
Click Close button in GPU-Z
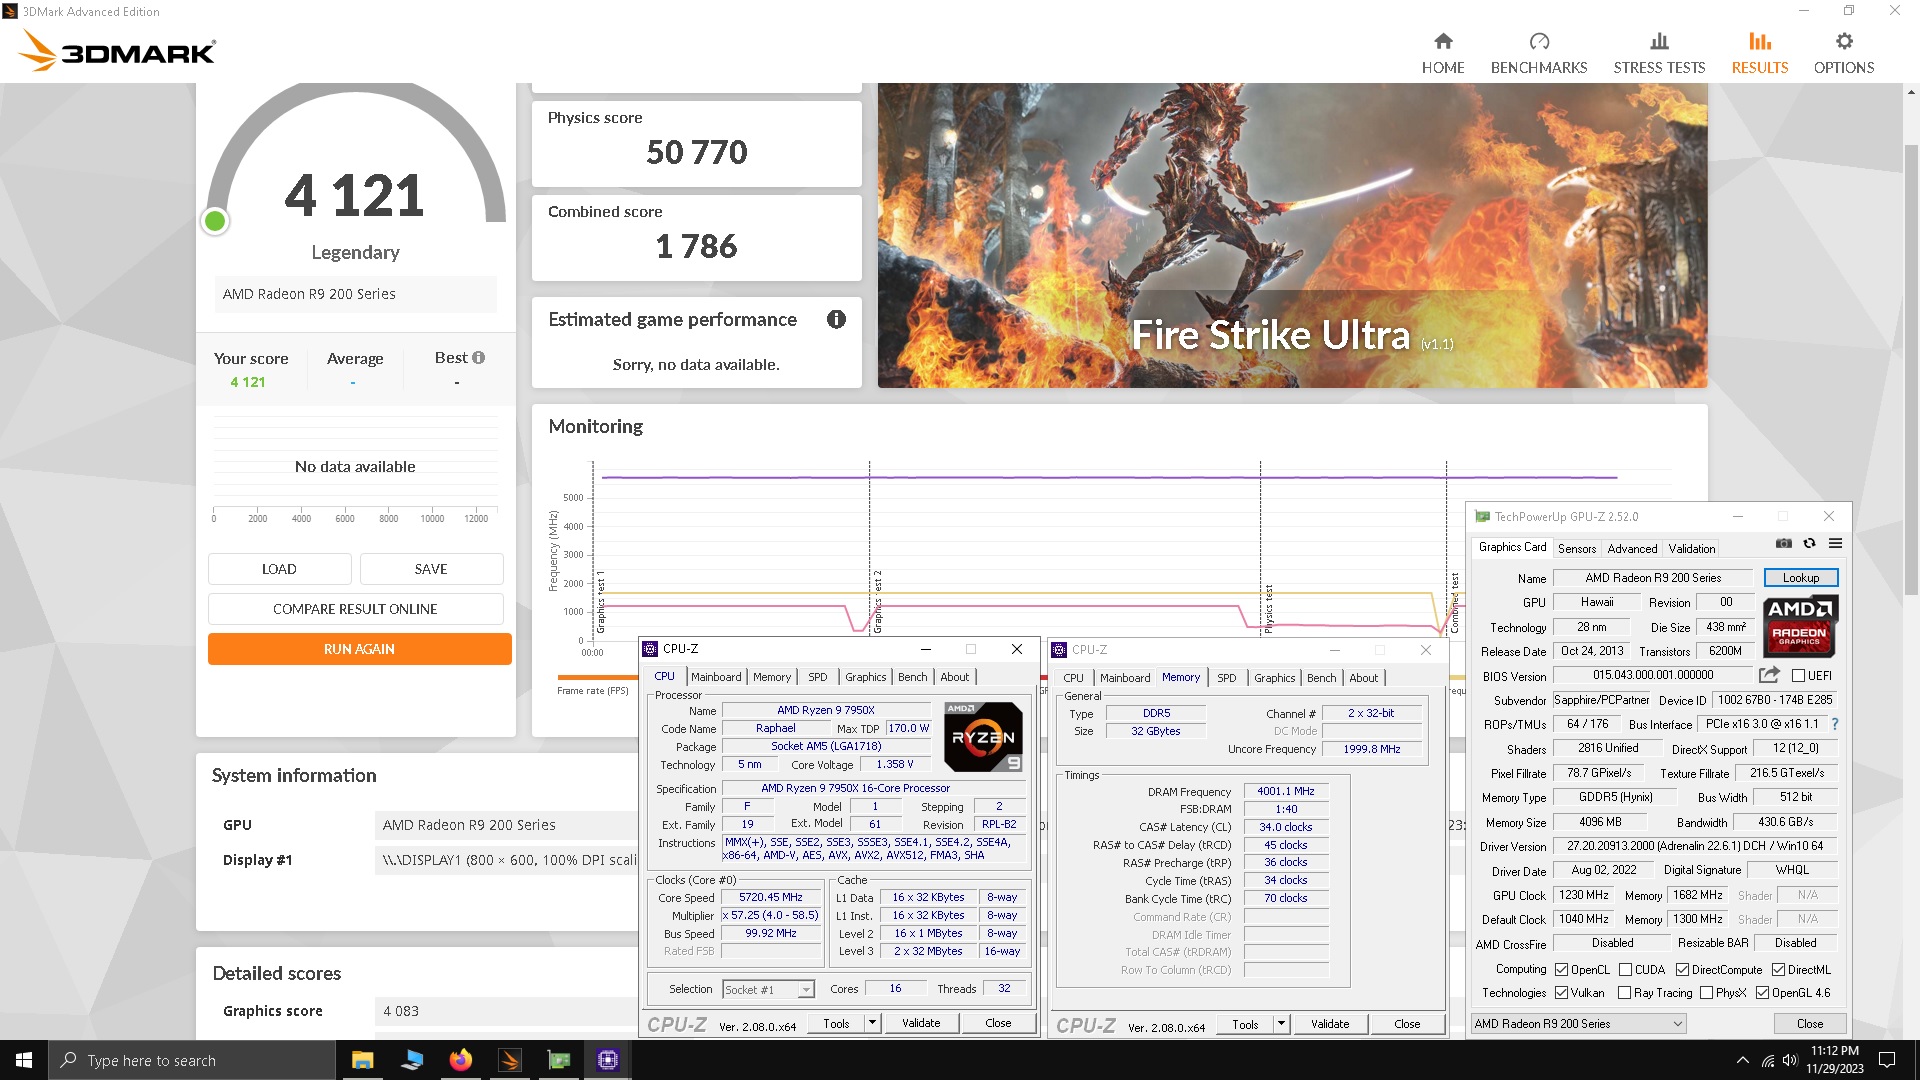(x=1809, y=1024)
